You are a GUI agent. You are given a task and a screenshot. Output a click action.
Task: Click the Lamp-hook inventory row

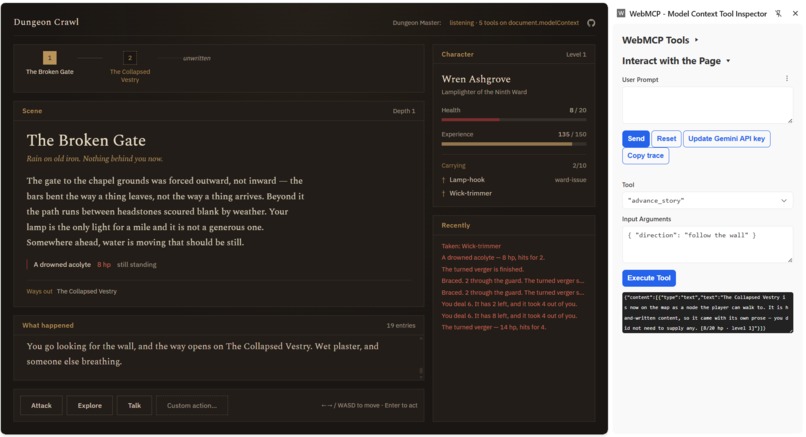tap(514, 180)
